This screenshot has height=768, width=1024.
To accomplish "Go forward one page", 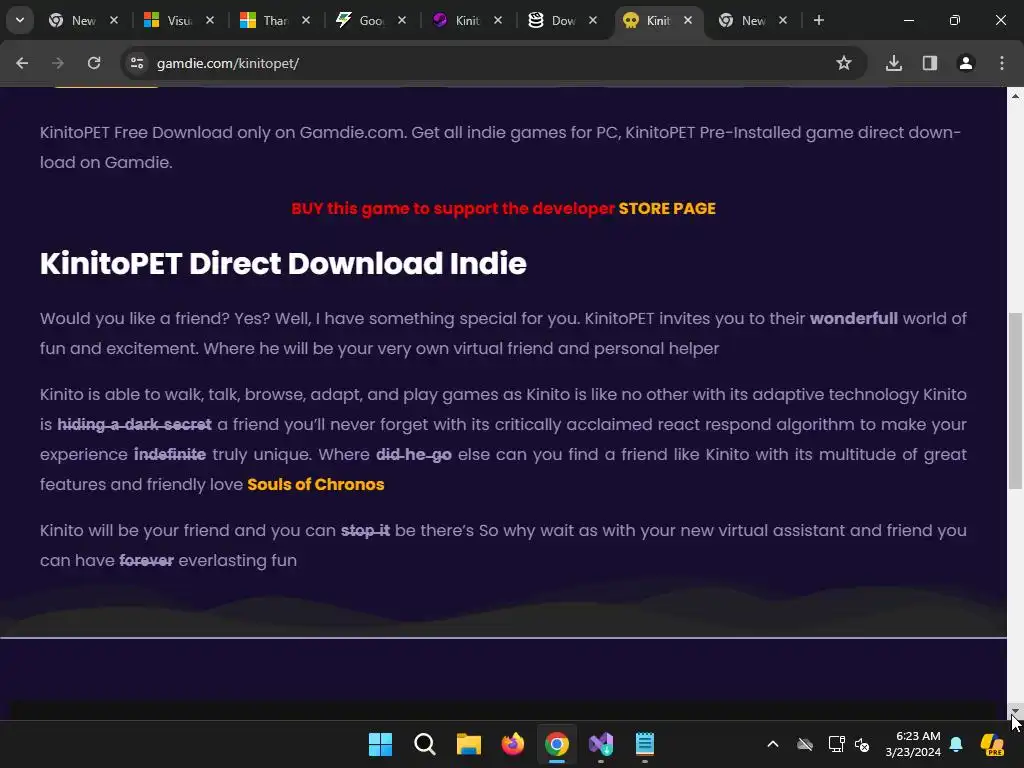I will (x=58, y=63).
